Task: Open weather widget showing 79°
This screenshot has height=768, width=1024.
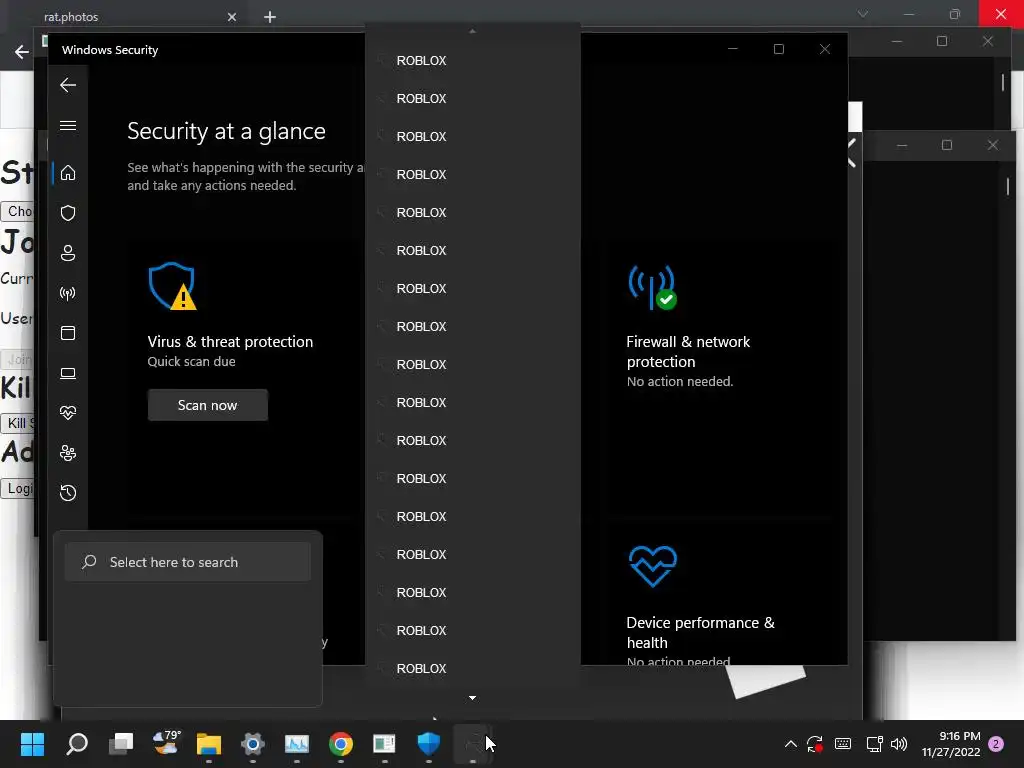Action: (x=166, y=743)
